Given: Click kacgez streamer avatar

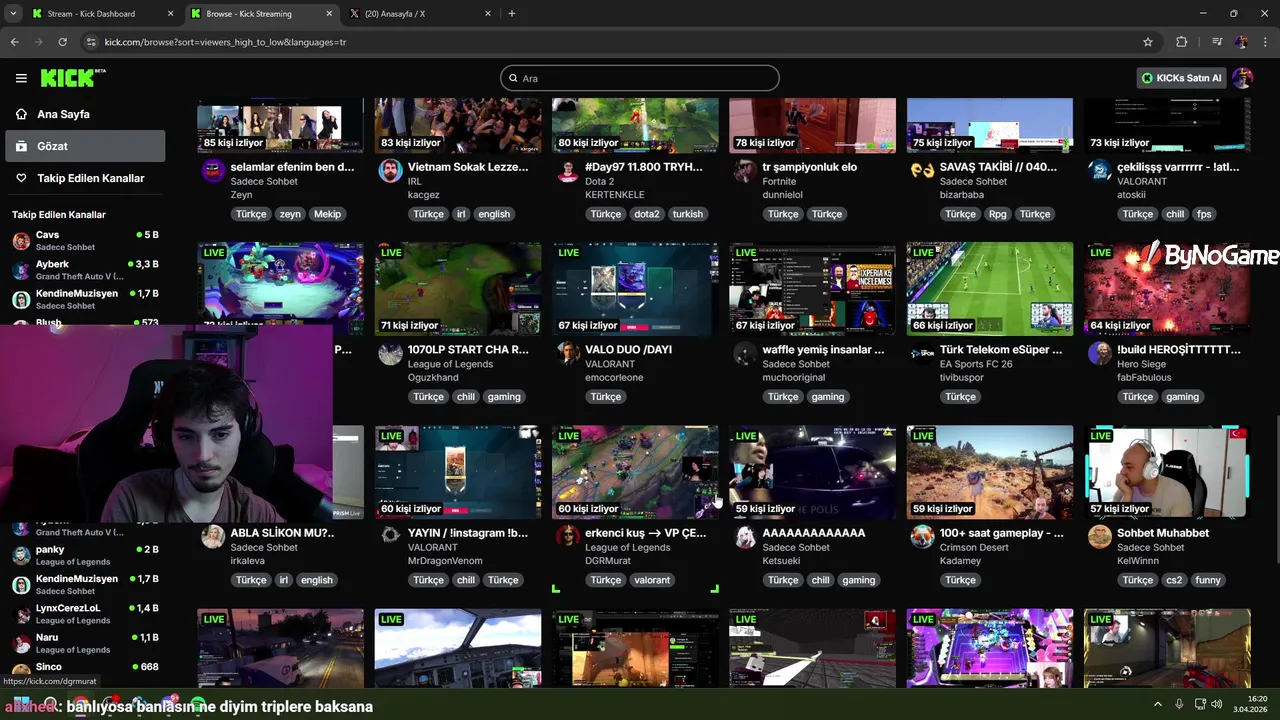Looking at the screenshot, I should click(390, 170).
